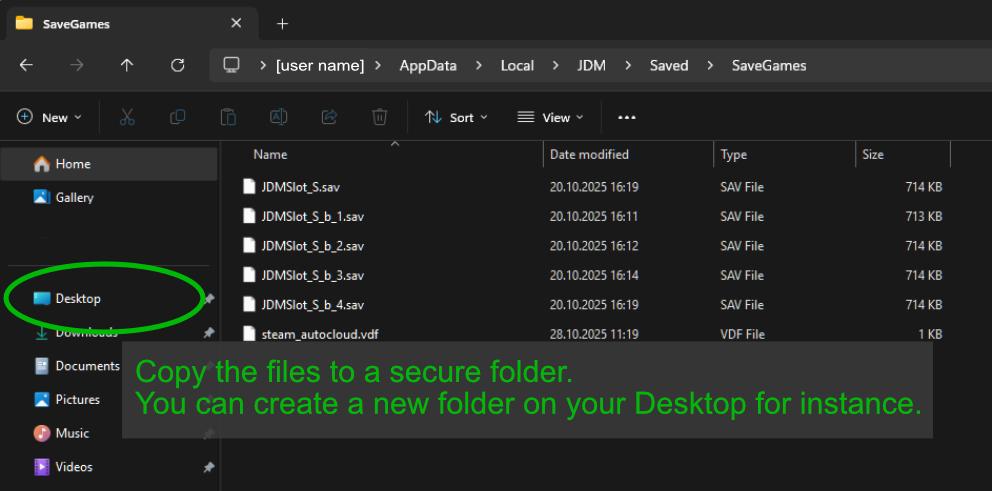Click the Delete trash can icon
This screenshot has height=491, width=992.
click(x=380, y=117)
